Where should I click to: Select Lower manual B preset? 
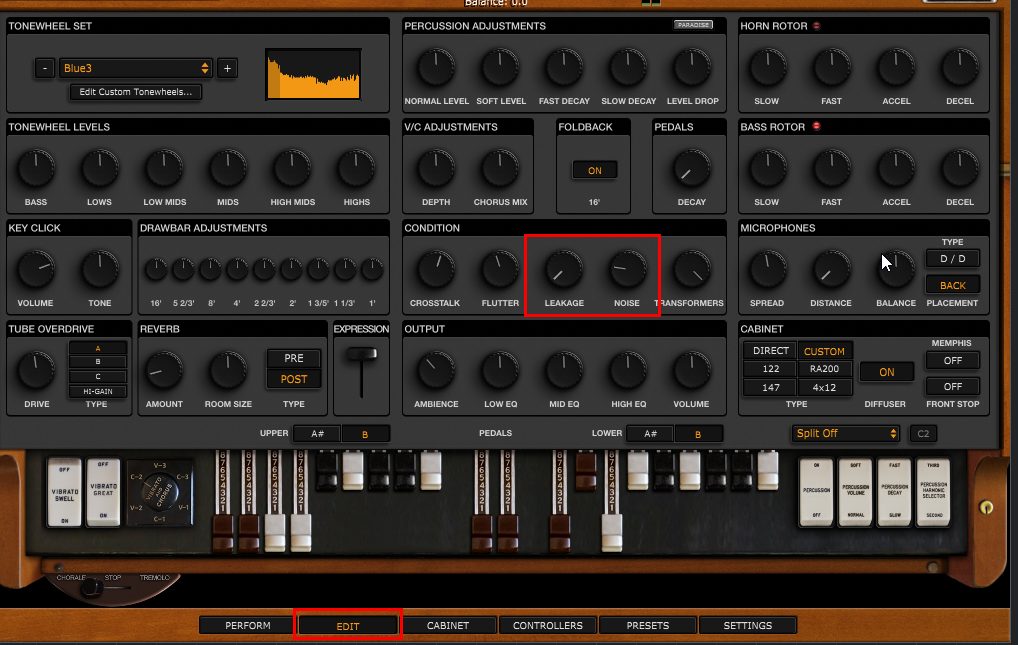point(698,433)
